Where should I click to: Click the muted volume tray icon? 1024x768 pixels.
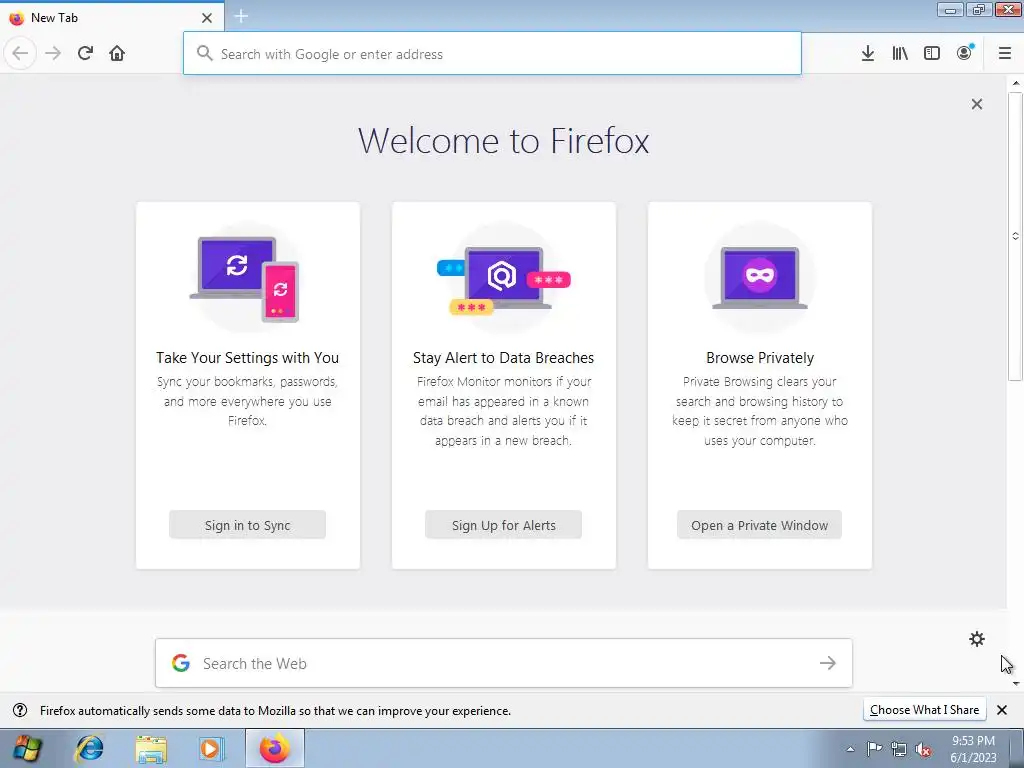[x=923, y=749]
